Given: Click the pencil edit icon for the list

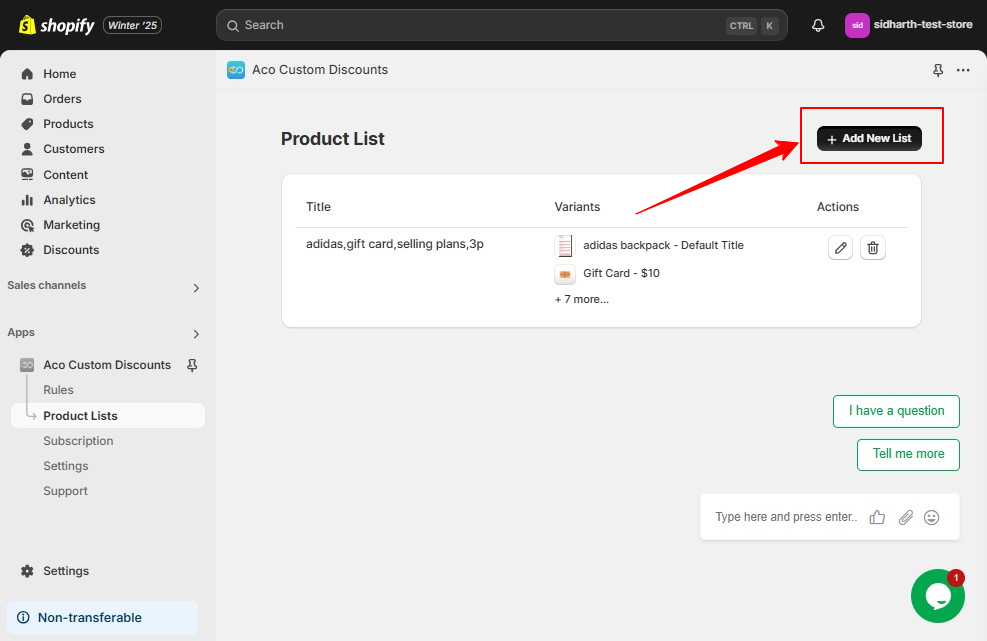Looking at the screenshot, I should tap(840, 247).
